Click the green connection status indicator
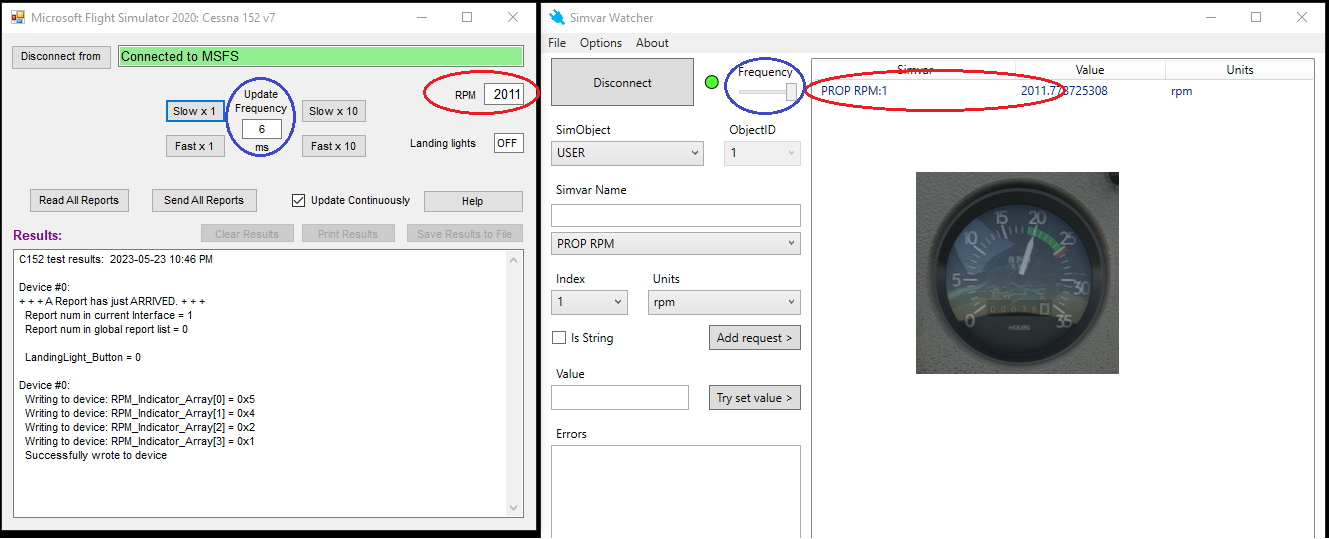 point(712,82)
